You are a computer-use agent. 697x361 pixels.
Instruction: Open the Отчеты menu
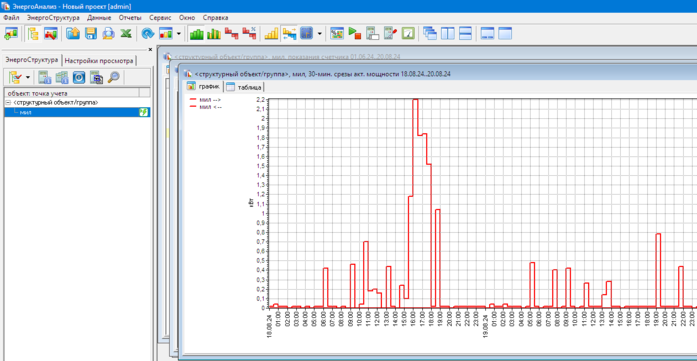point(130,18)
